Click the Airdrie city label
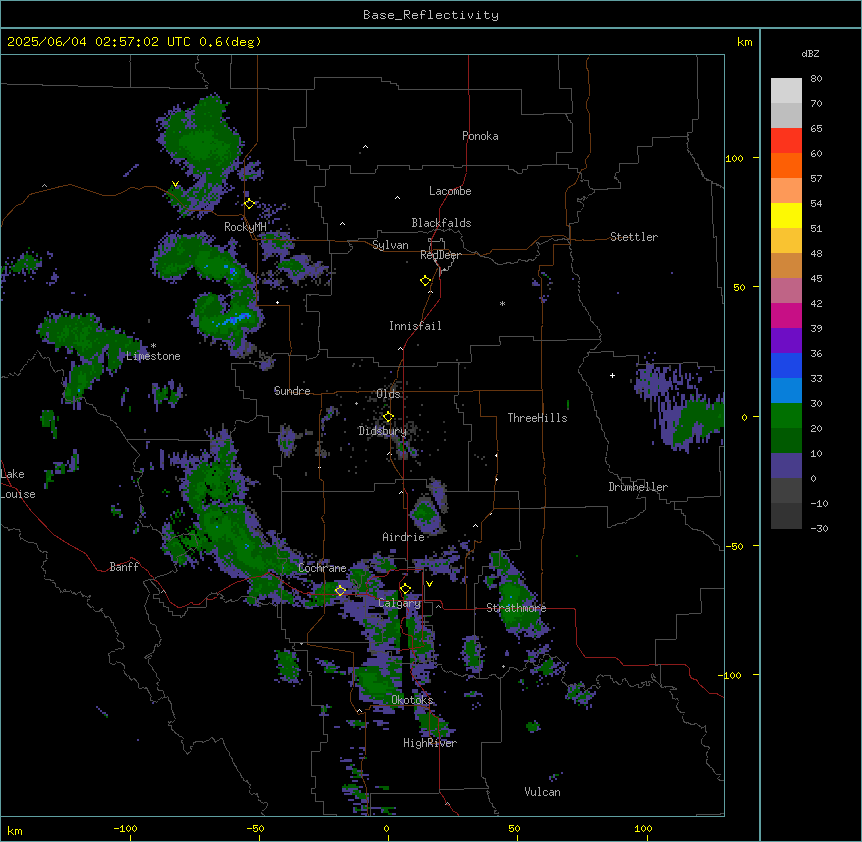The image size is (862, 842). coord(404,537)
